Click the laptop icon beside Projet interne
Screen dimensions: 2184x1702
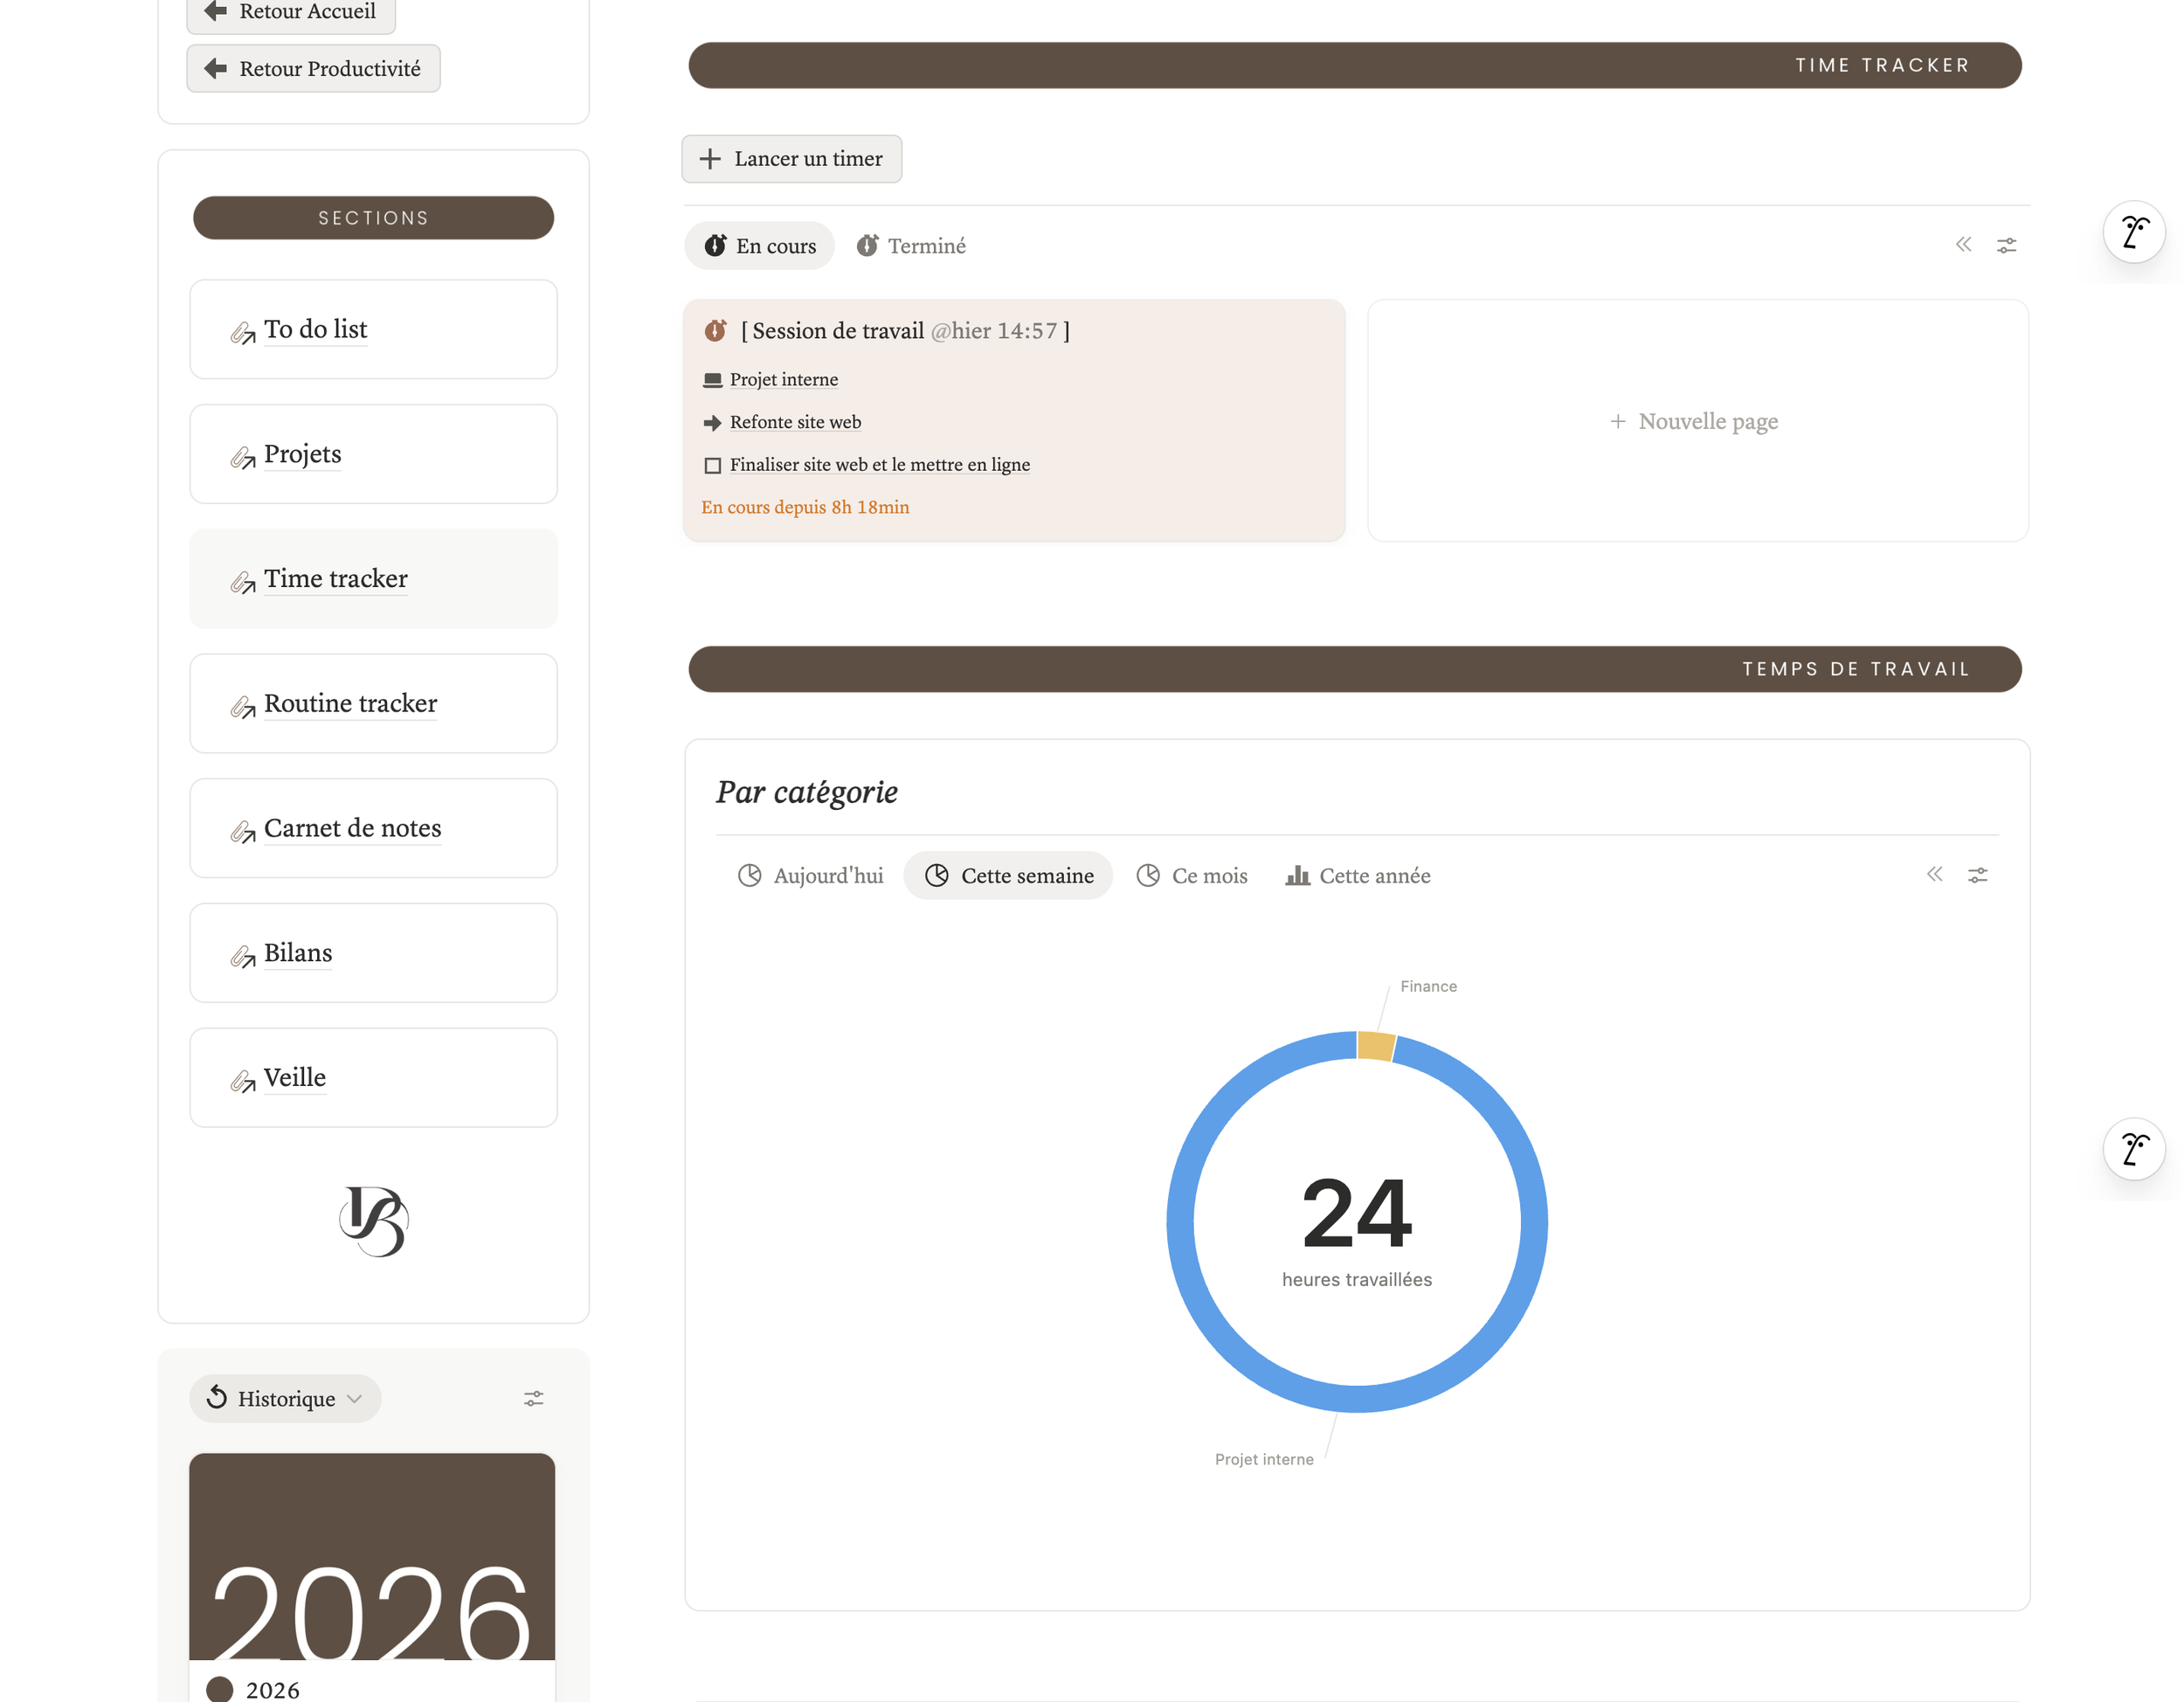[712, 380]
